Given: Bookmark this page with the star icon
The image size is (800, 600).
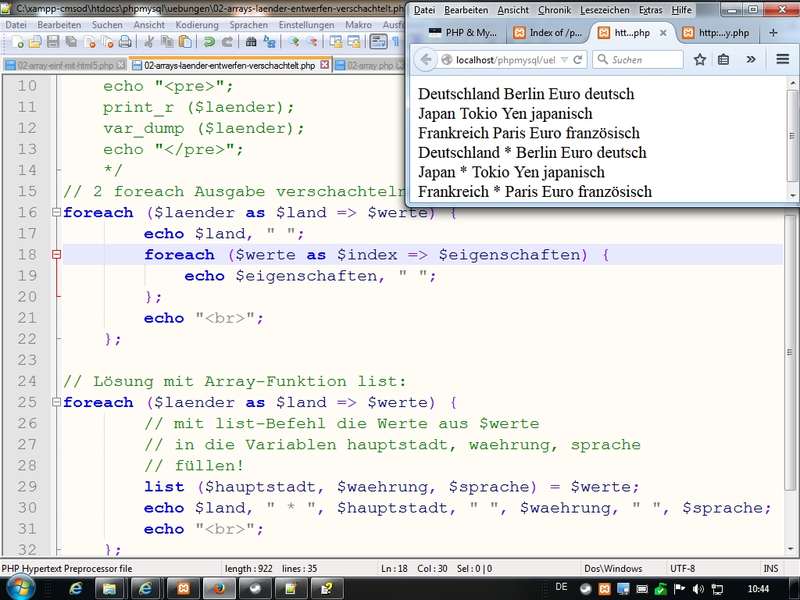Looking at the screenshot, I should pyautogui.click(x=699, y=60).
